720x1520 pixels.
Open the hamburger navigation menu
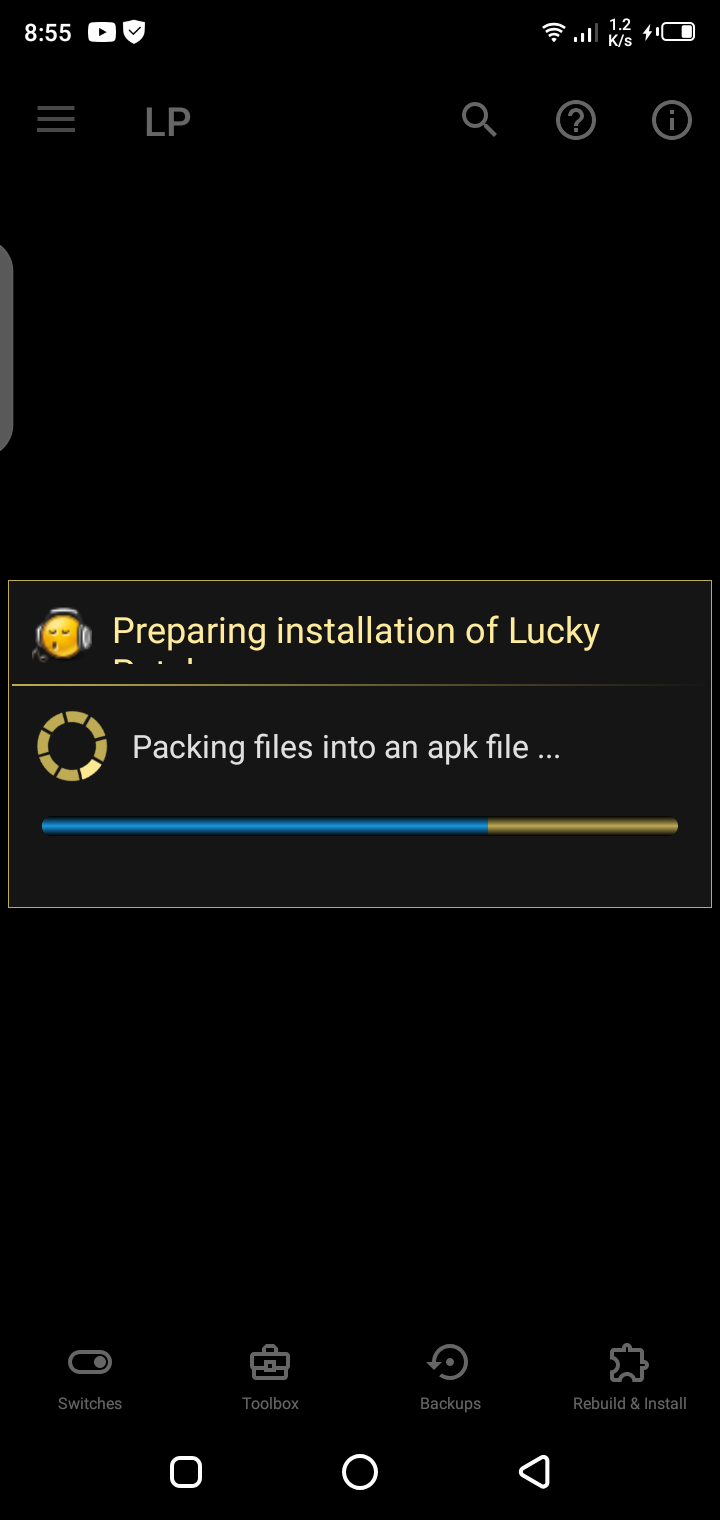(x=56, y=120)
